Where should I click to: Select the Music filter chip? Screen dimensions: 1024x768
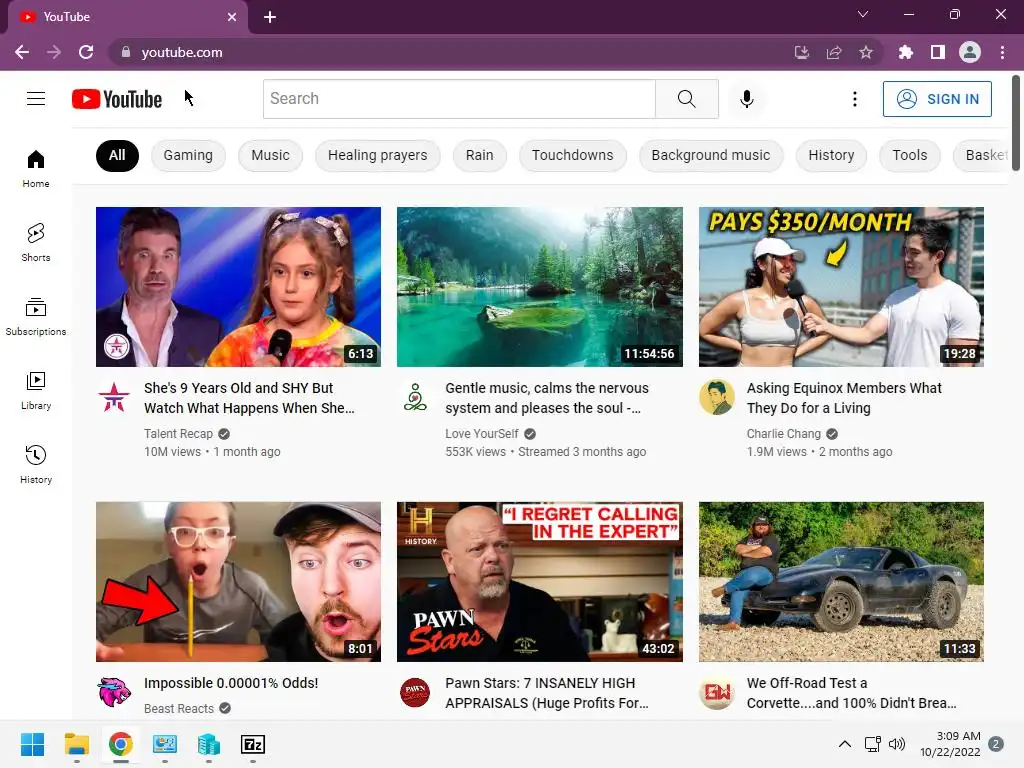[270, 155]
